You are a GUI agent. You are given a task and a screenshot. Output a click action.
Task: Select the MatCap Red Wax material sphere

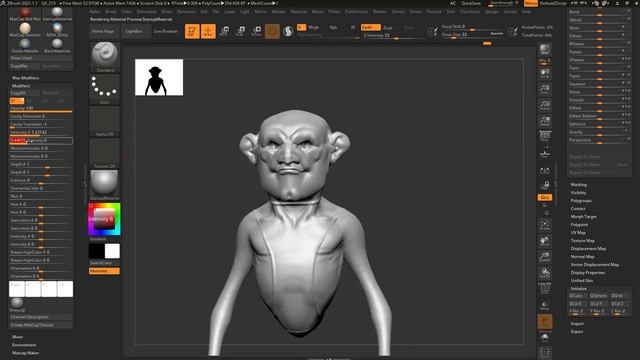pos(25,12)
